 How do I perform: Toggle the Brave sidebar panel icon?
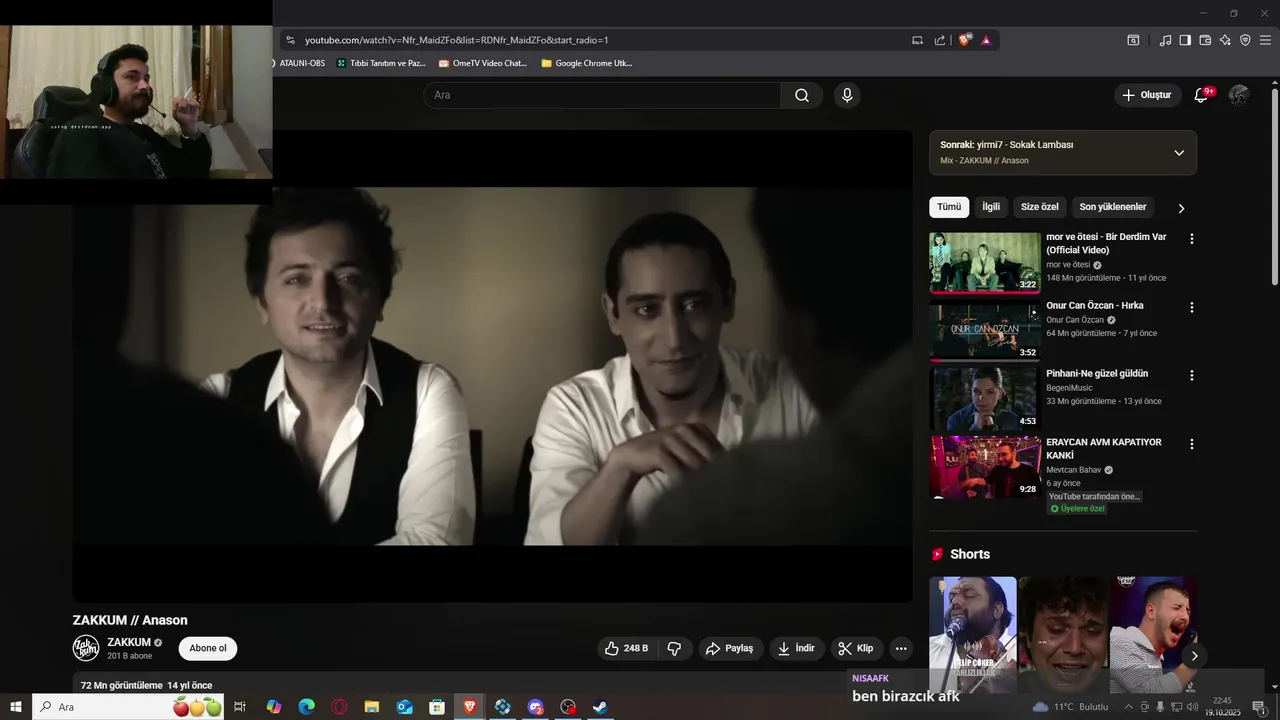click(x=1185, y=40)
